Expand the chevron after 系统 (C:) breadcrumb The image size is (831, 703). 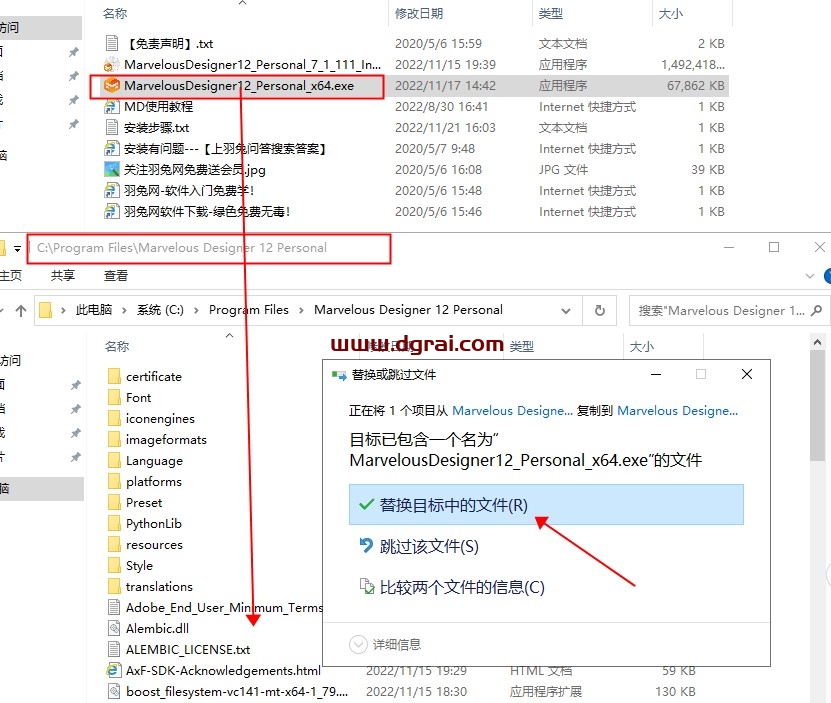[x=196, y=311]
